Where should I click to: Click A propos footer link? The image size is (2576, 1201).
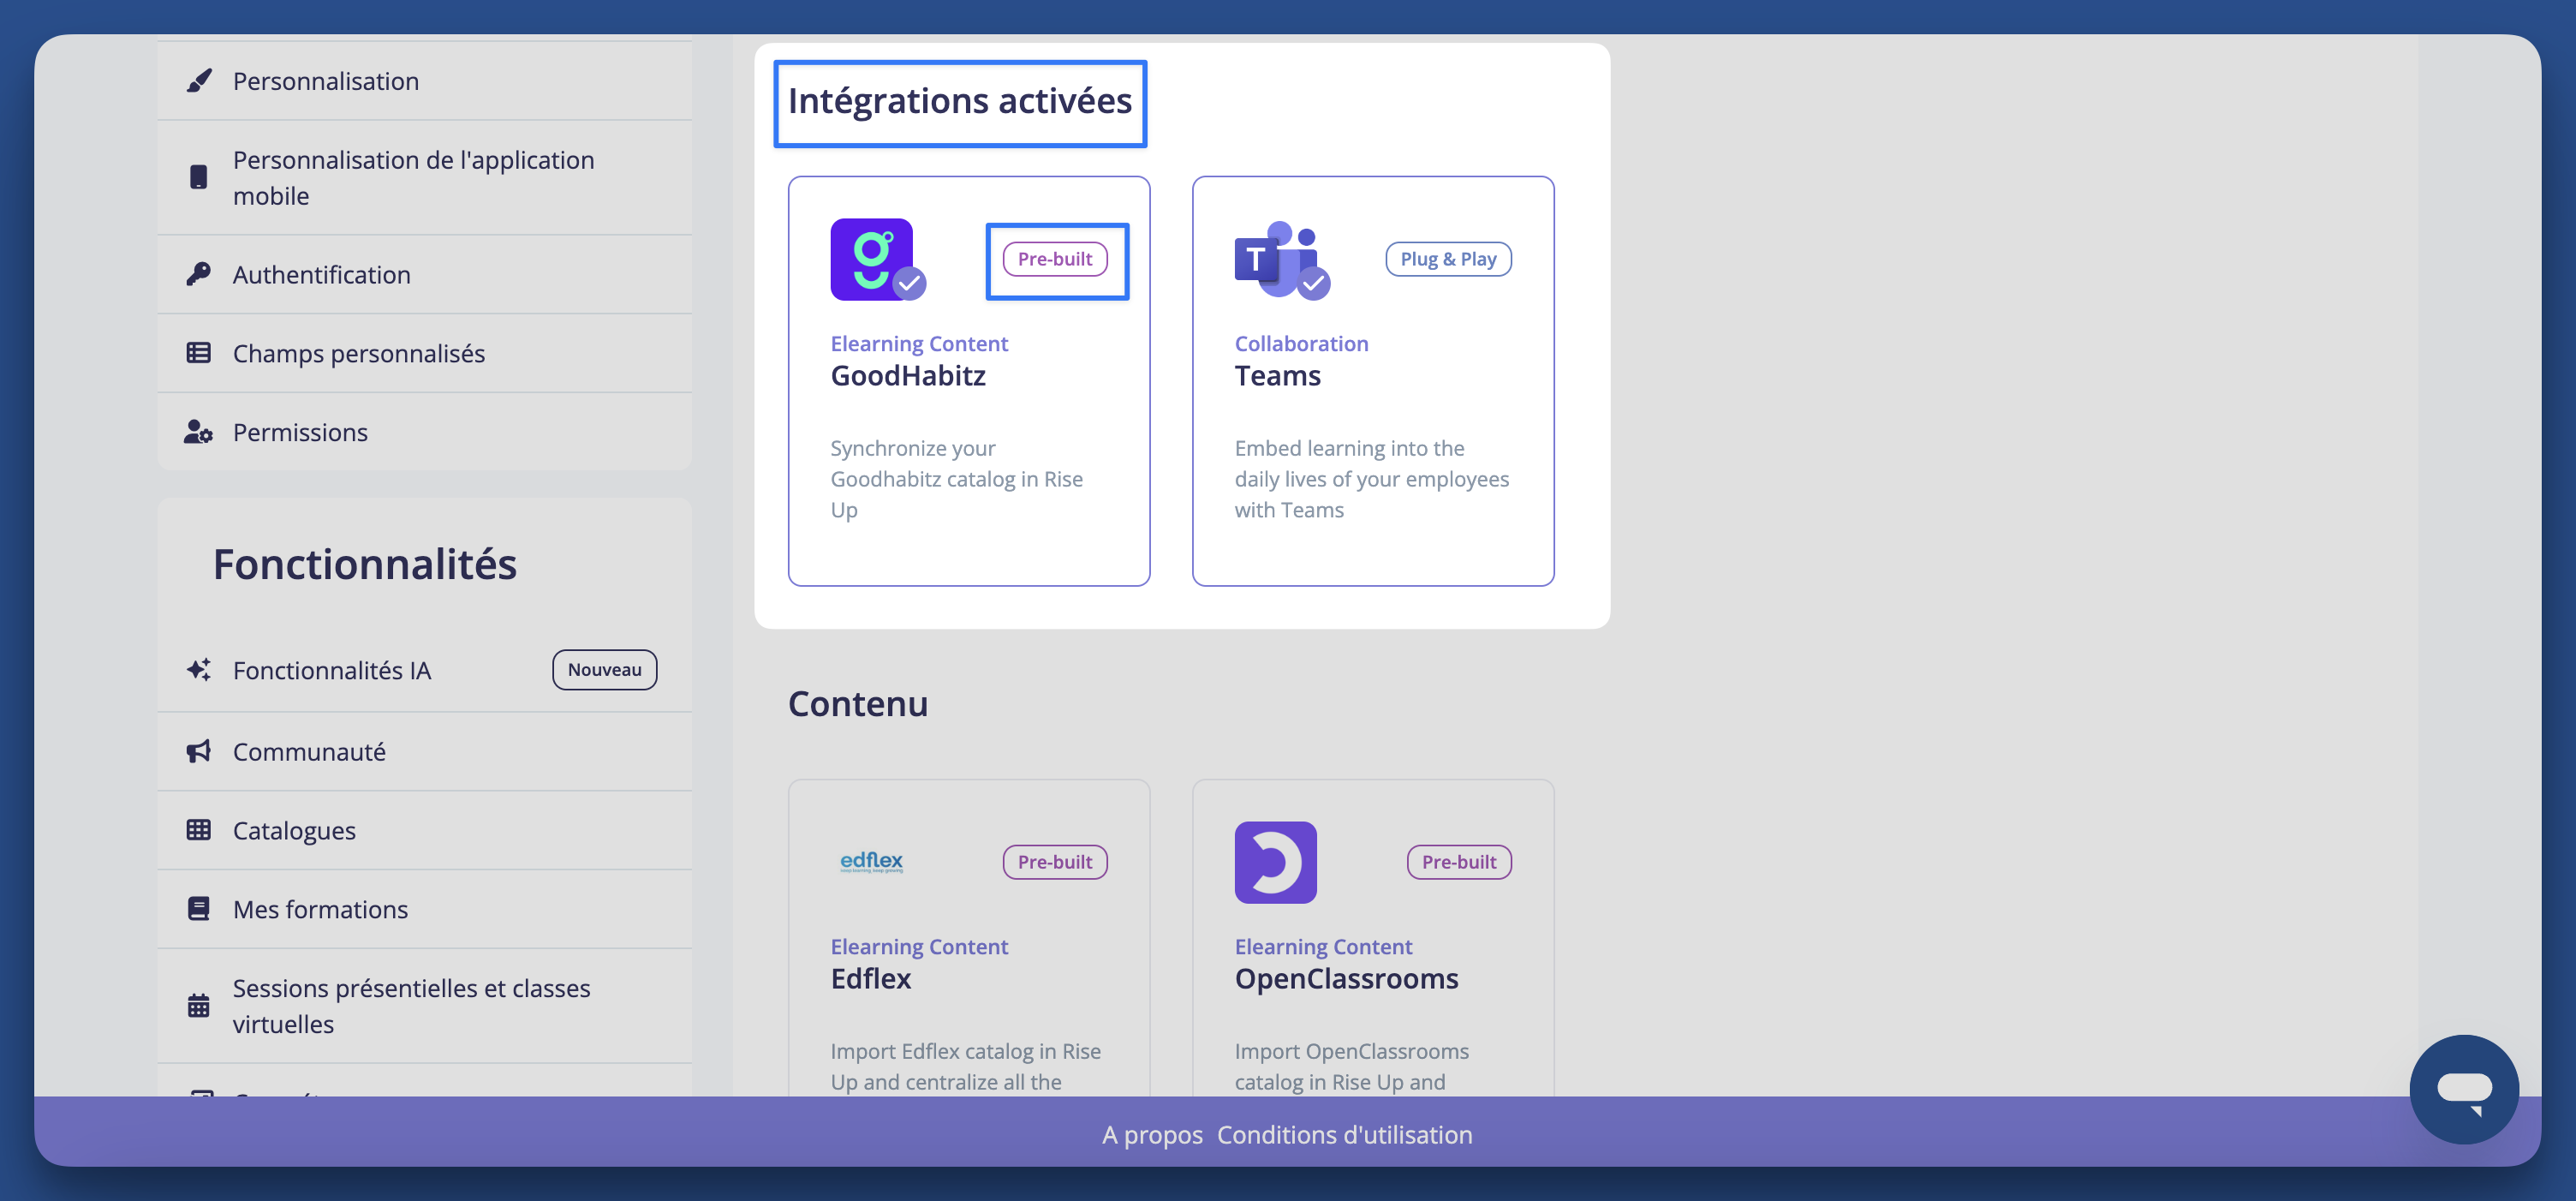(1152, 1135)
